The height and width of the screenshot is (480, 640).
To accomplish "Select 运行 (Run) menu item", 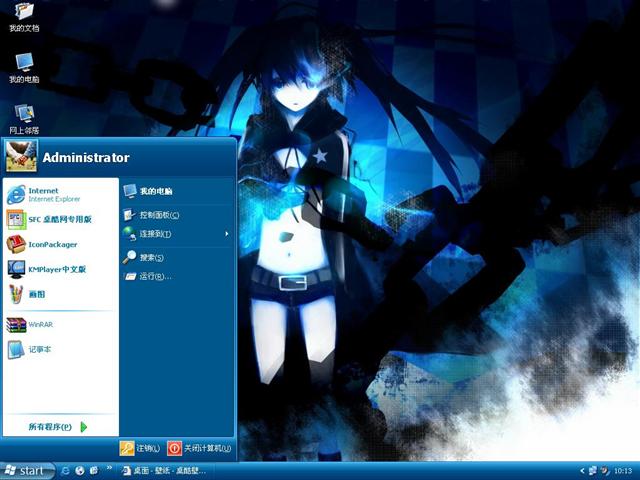I will [153, 276].
